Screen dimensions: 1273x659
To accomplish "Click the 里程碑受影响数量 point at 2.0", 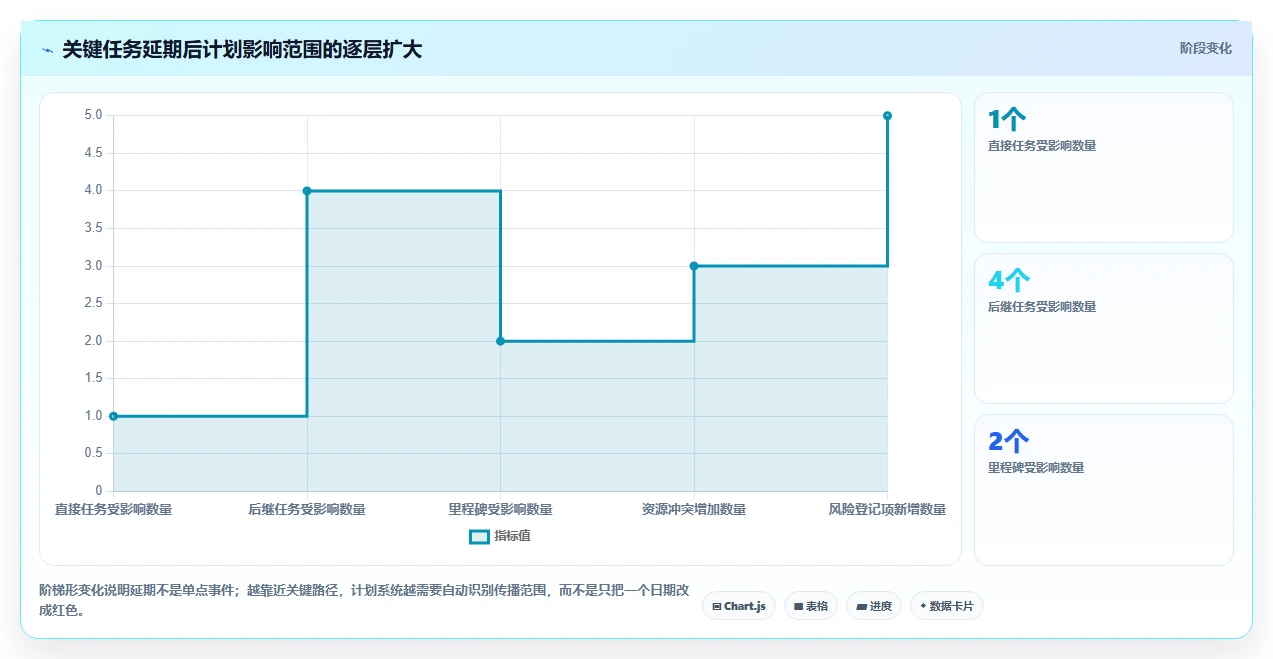I will (x=500, y=341).
